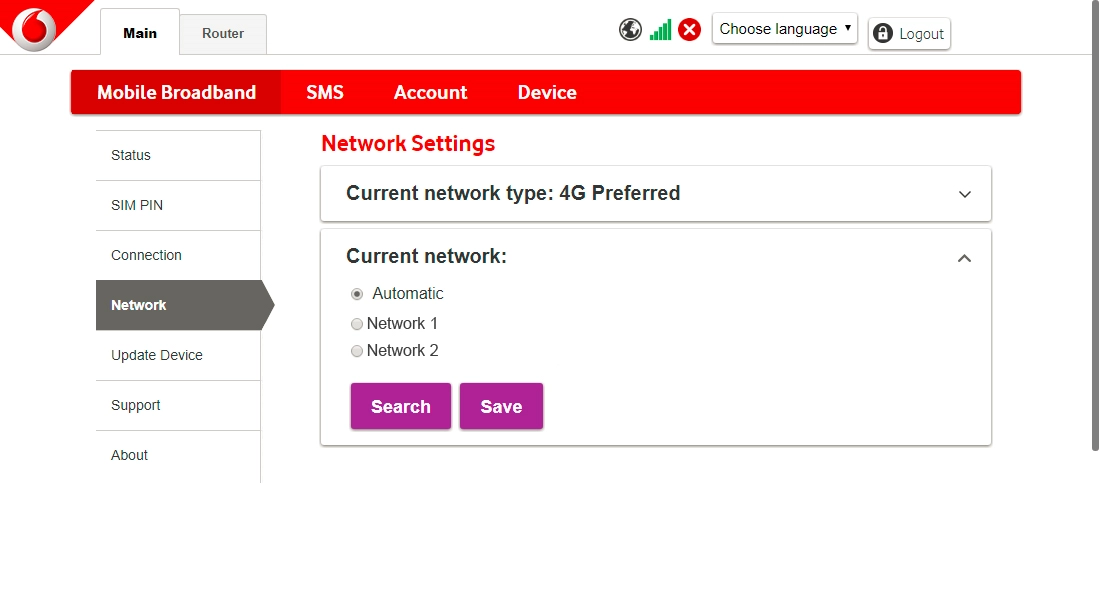This screenshot has height=608, width=1099.
Task: Open the Account menu
Action: tap(430, 92)
